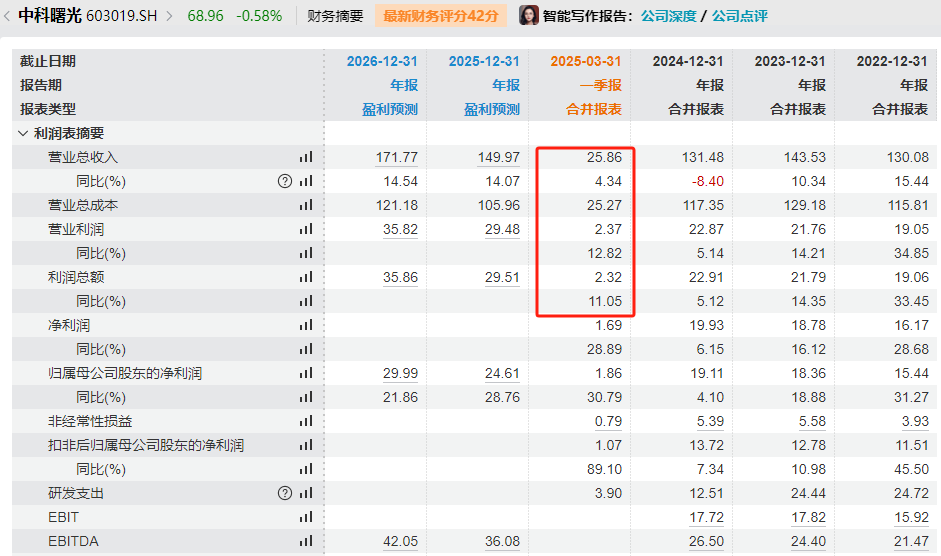The width and height of the screenshot is (941, 556).
Task: Click the bar chart icon for 营业总收入
Action: click(306, 157)
